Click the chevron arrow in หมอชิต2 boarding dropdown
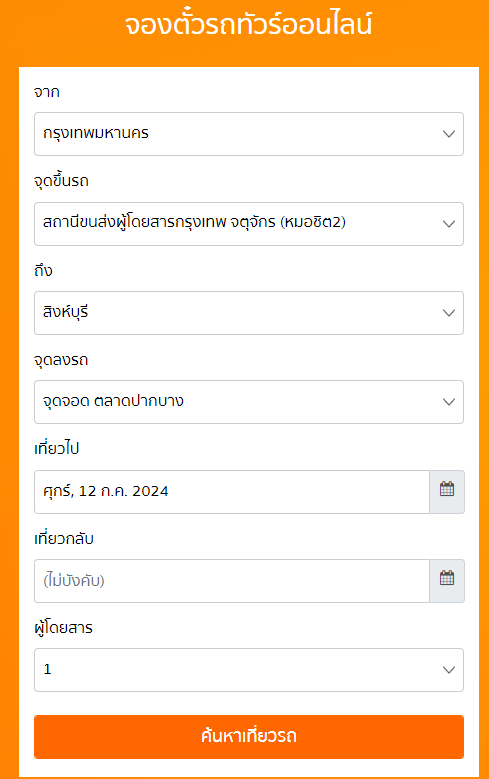489x779 pixels. pos(449,224)
